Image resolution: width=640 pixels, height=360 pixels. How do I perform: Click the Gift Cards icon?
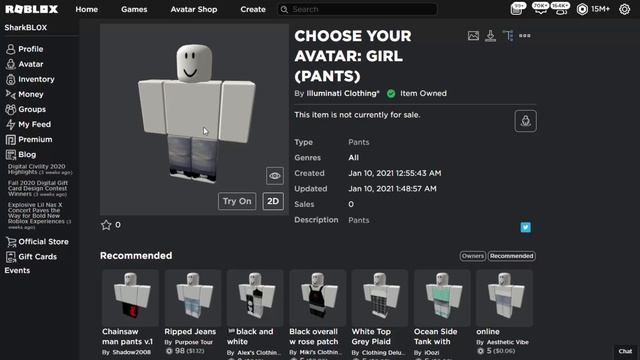(11, 257)
